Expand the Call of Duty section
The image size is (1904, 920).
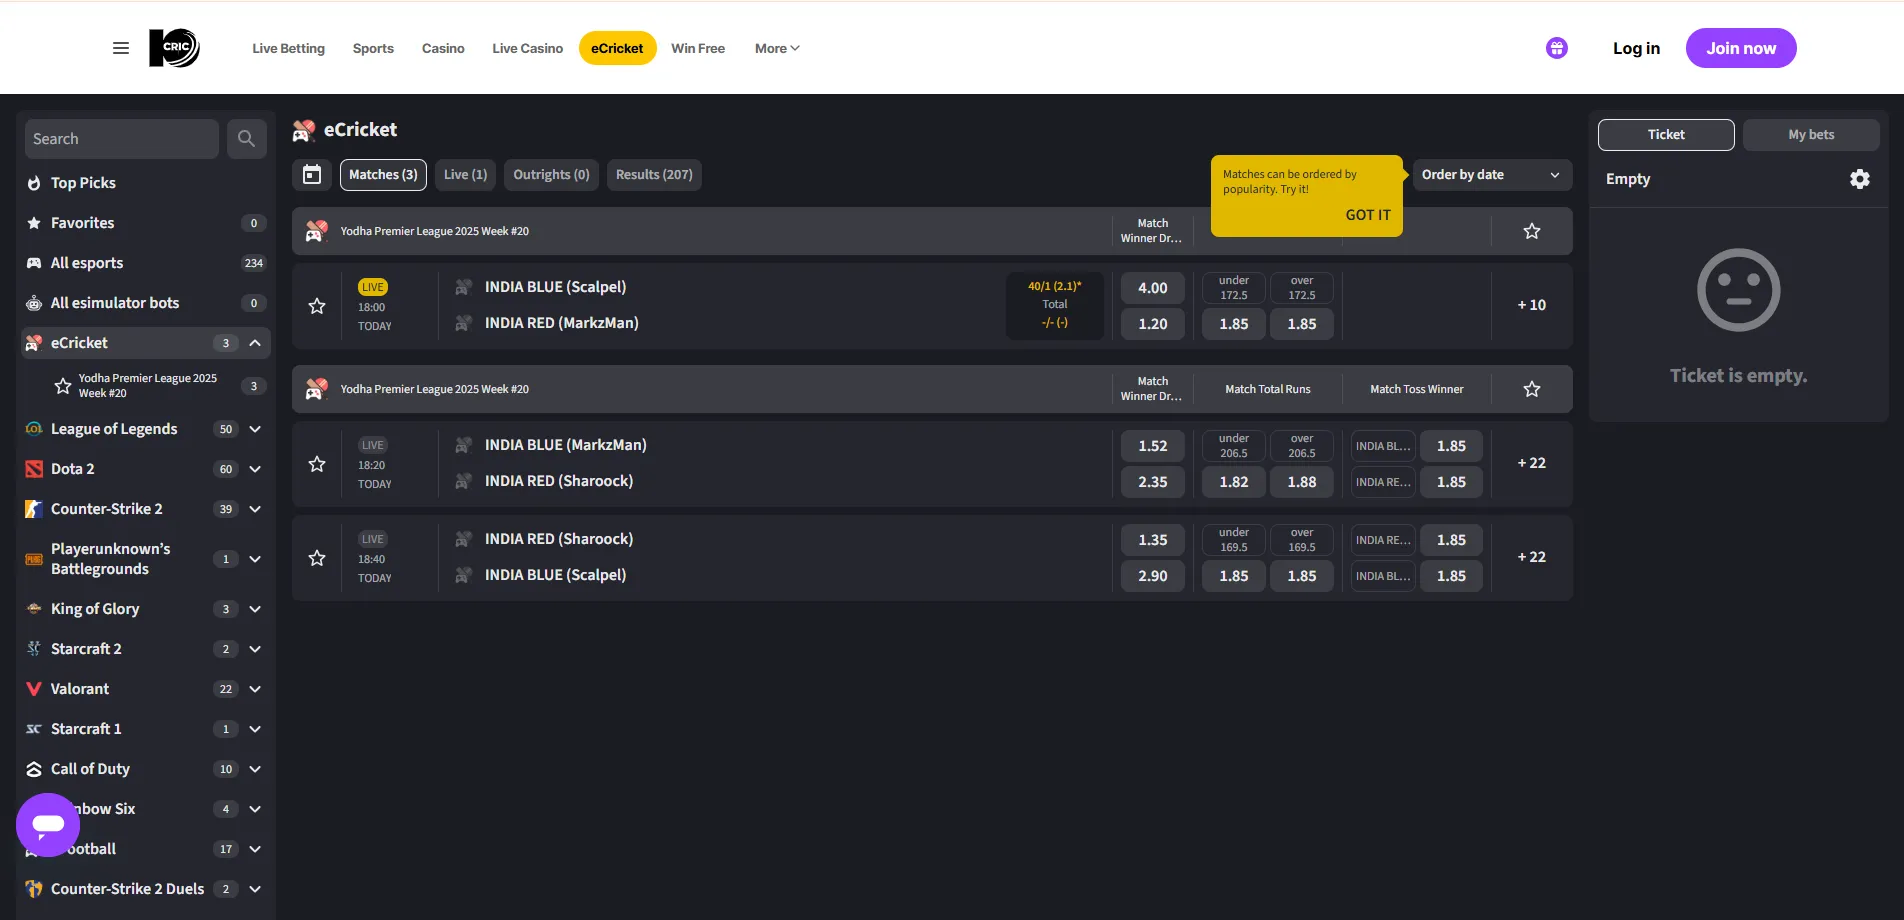[255, 769]
